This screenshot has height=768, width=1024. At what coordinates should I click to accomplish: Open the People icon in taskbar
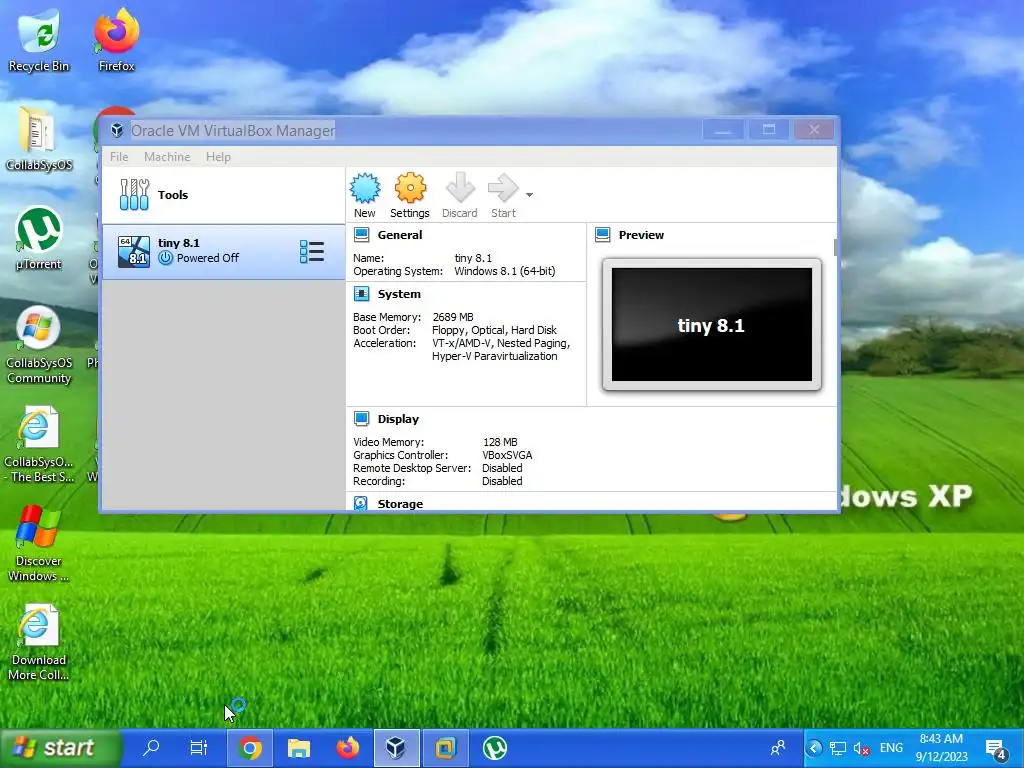[778, 748]
